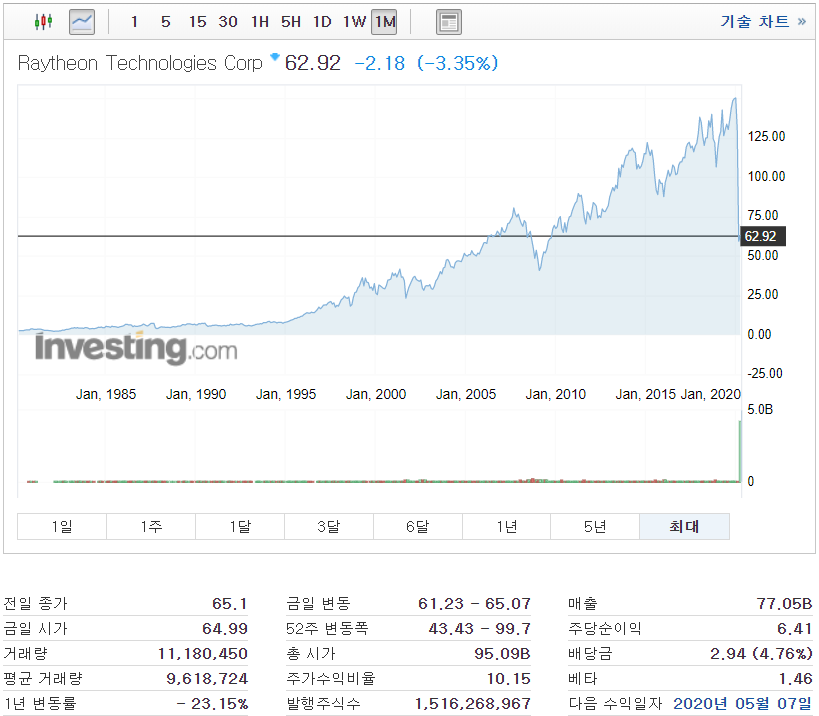Click the 평균 거래량 value 9,618,724

click(207, 679)
